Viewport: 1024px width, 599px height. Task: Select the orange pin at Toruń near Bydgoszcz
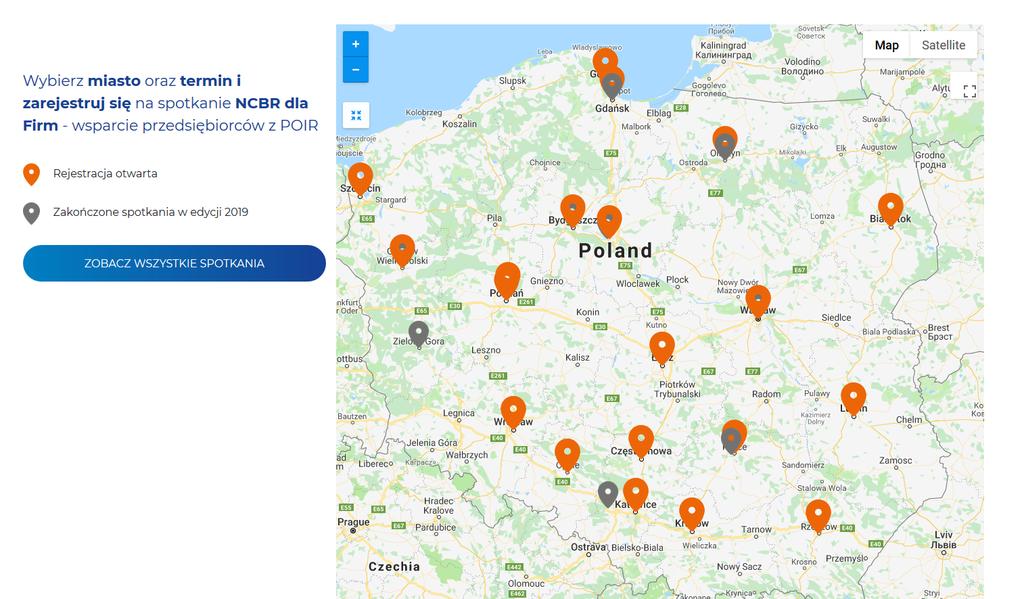click(x=609, y=221)
